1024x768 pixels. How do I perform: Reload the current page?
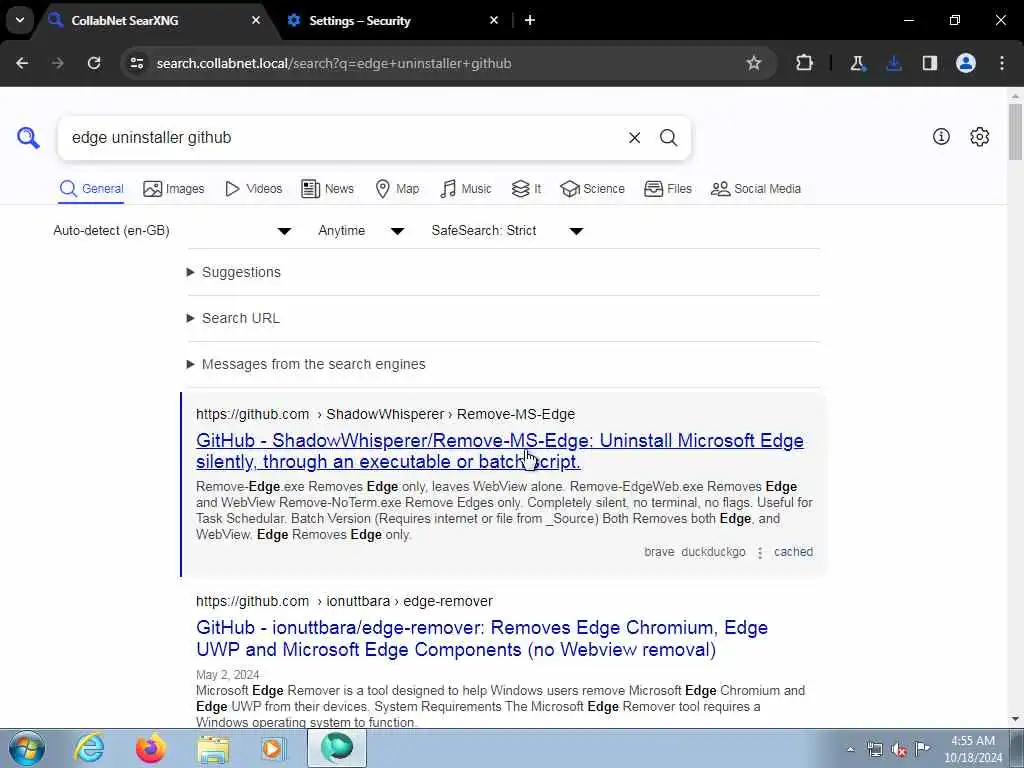coord(94,63)
